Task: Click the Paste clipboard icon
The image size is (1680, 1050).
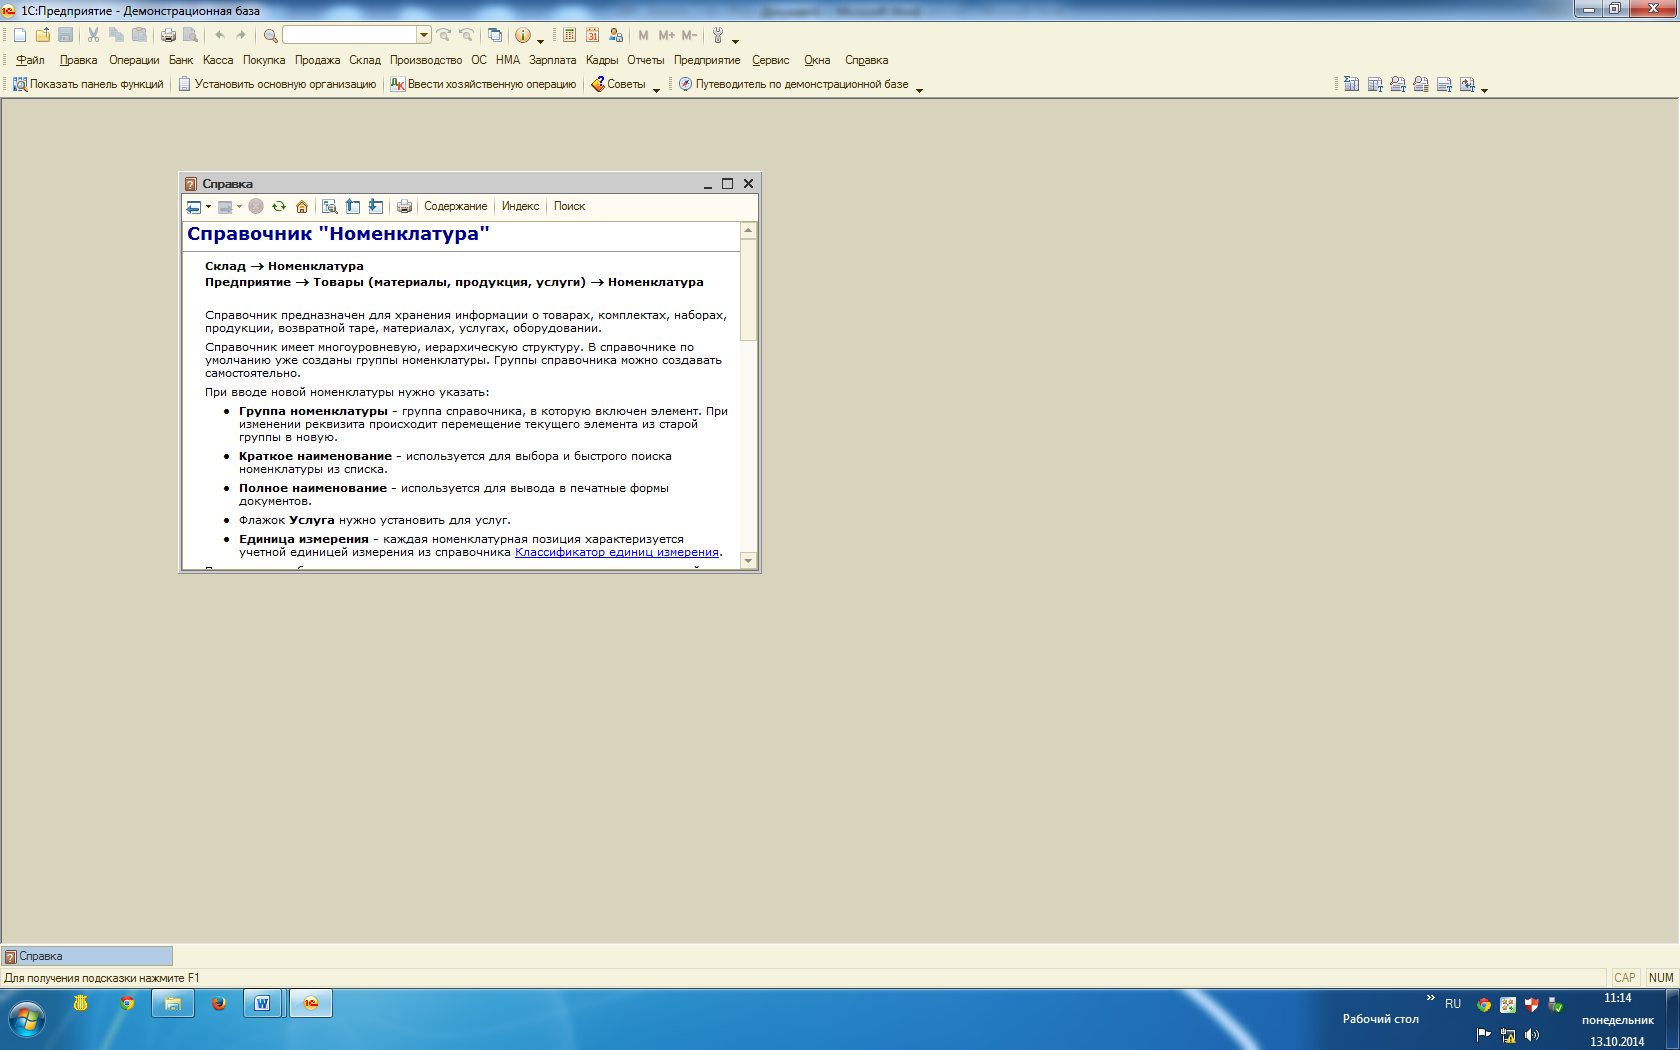Action: tap(139, 35)
